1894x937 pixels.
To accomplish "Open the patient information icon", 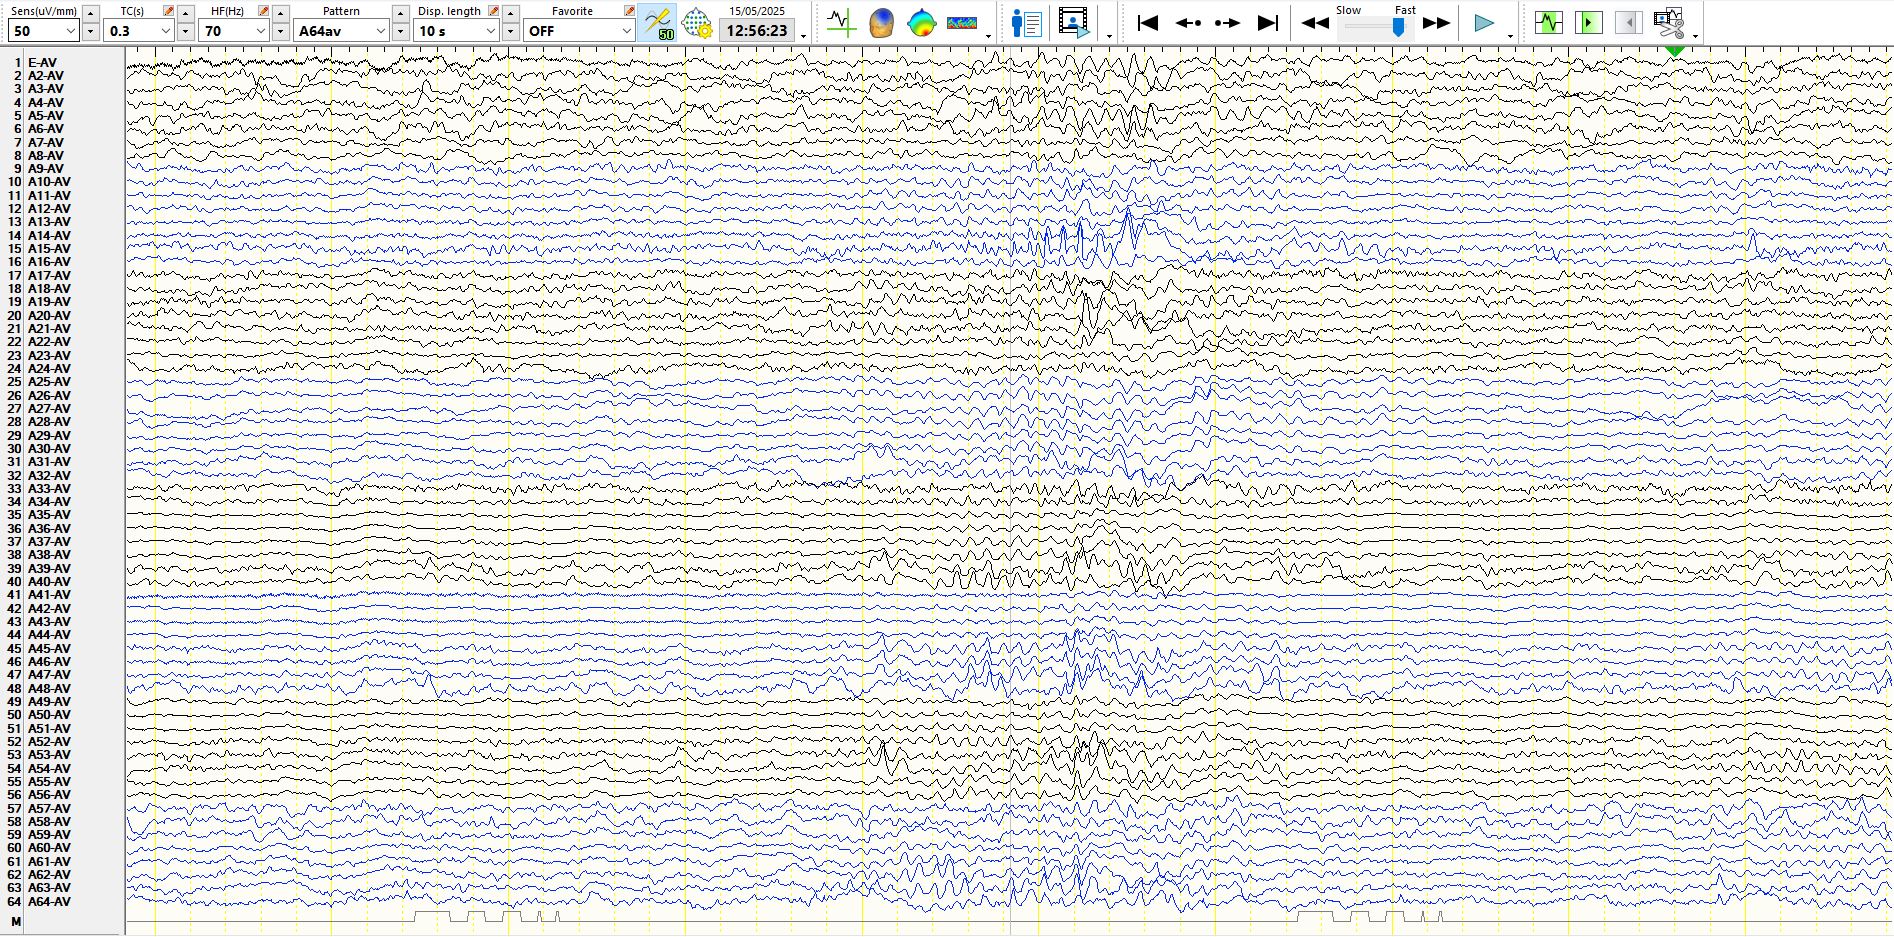I will [1026, 22].
